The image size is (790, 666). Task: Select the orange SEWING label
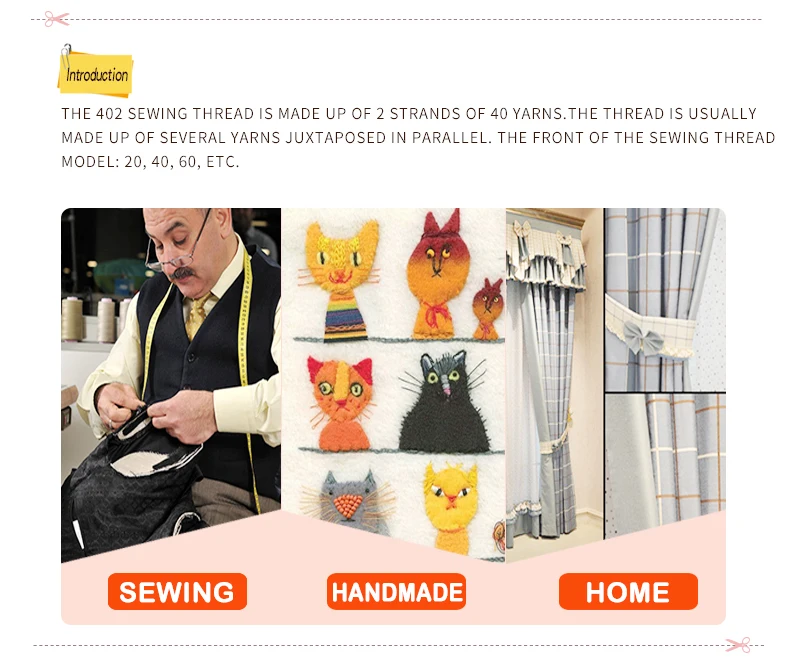177,591
